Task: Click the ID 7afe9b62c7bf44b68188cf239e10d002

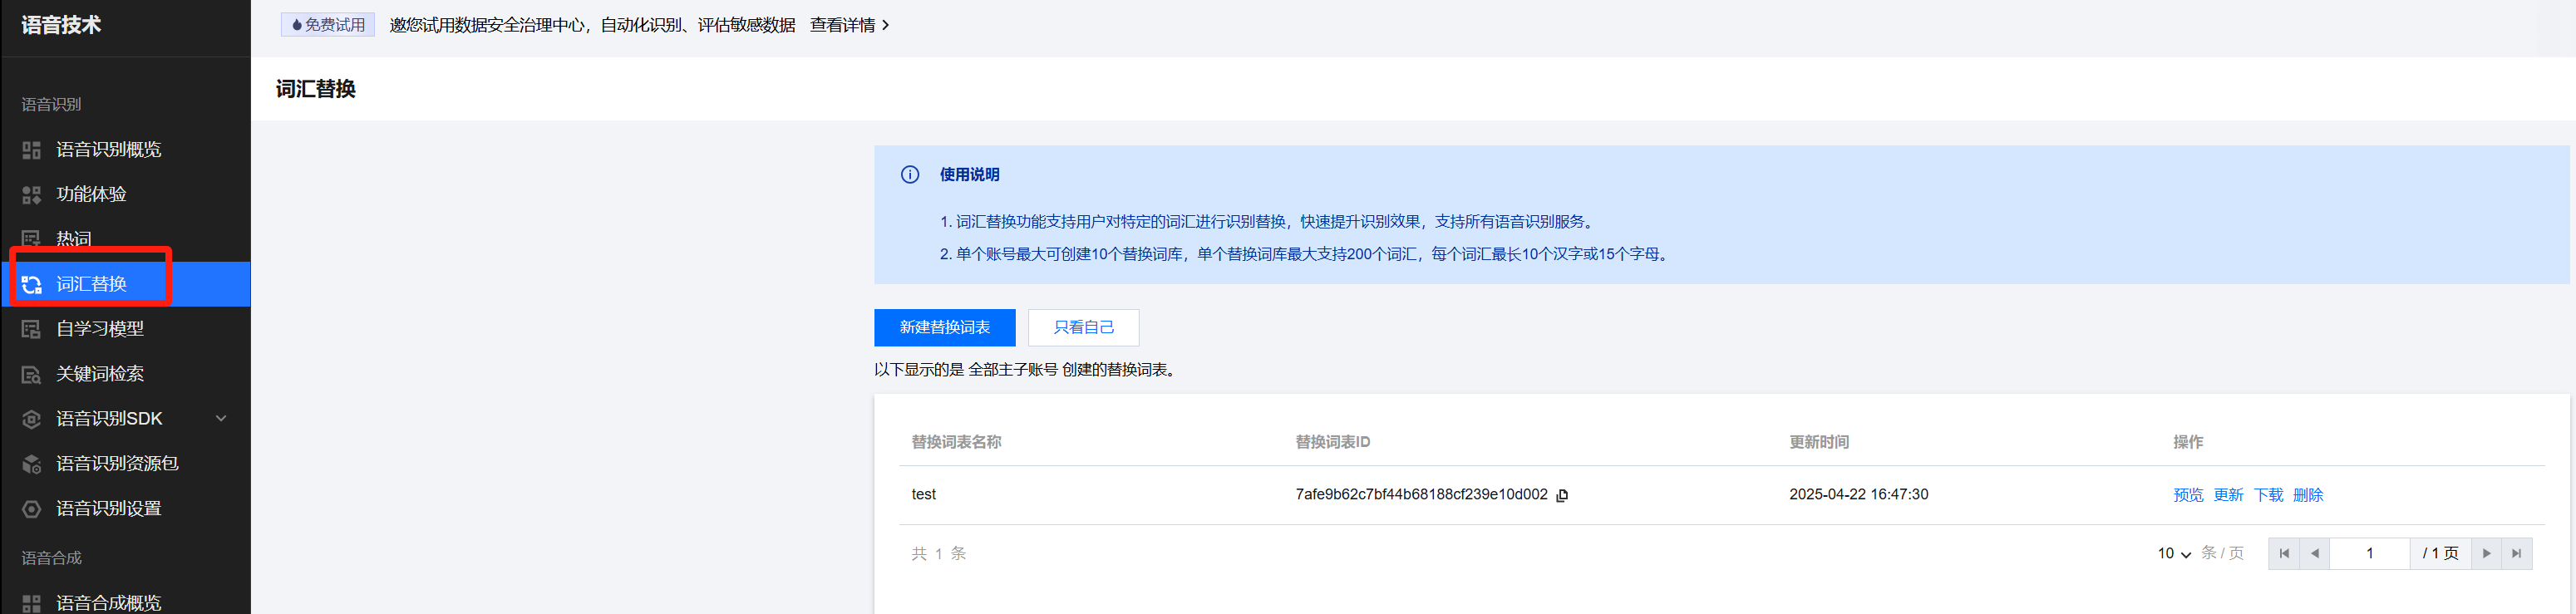Action: pyautogui.click(x=1421, y=494)
